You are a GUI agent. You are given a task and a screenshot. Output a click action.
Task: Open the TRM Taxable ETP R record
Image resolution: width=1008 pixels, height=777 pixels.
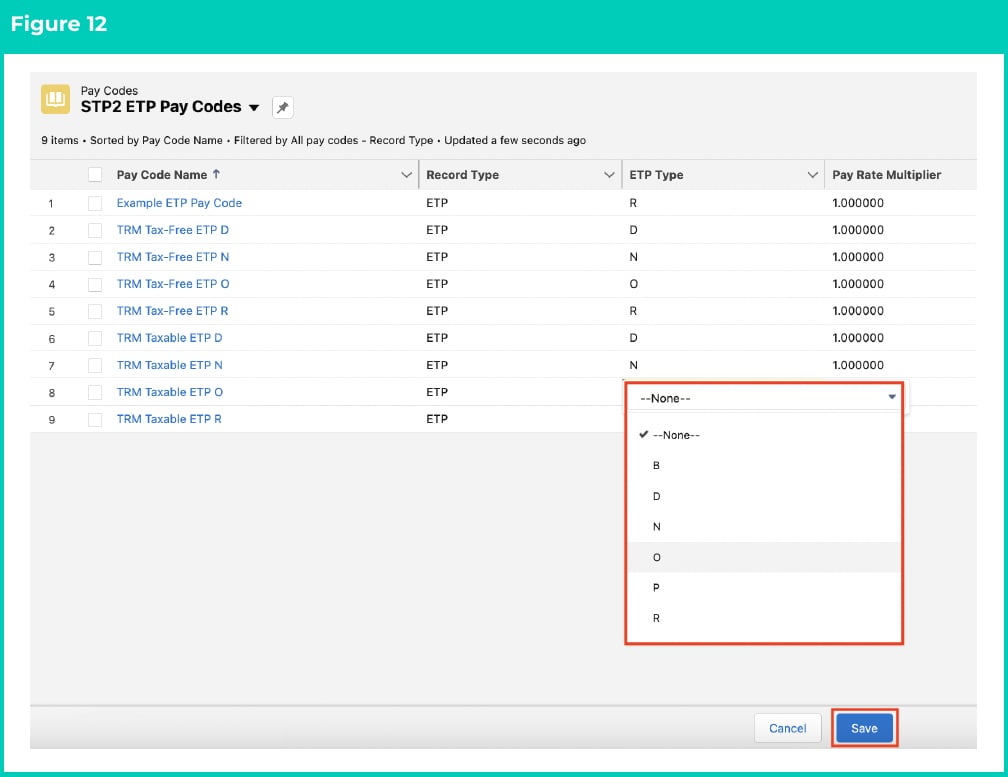(x=169, y=419)
